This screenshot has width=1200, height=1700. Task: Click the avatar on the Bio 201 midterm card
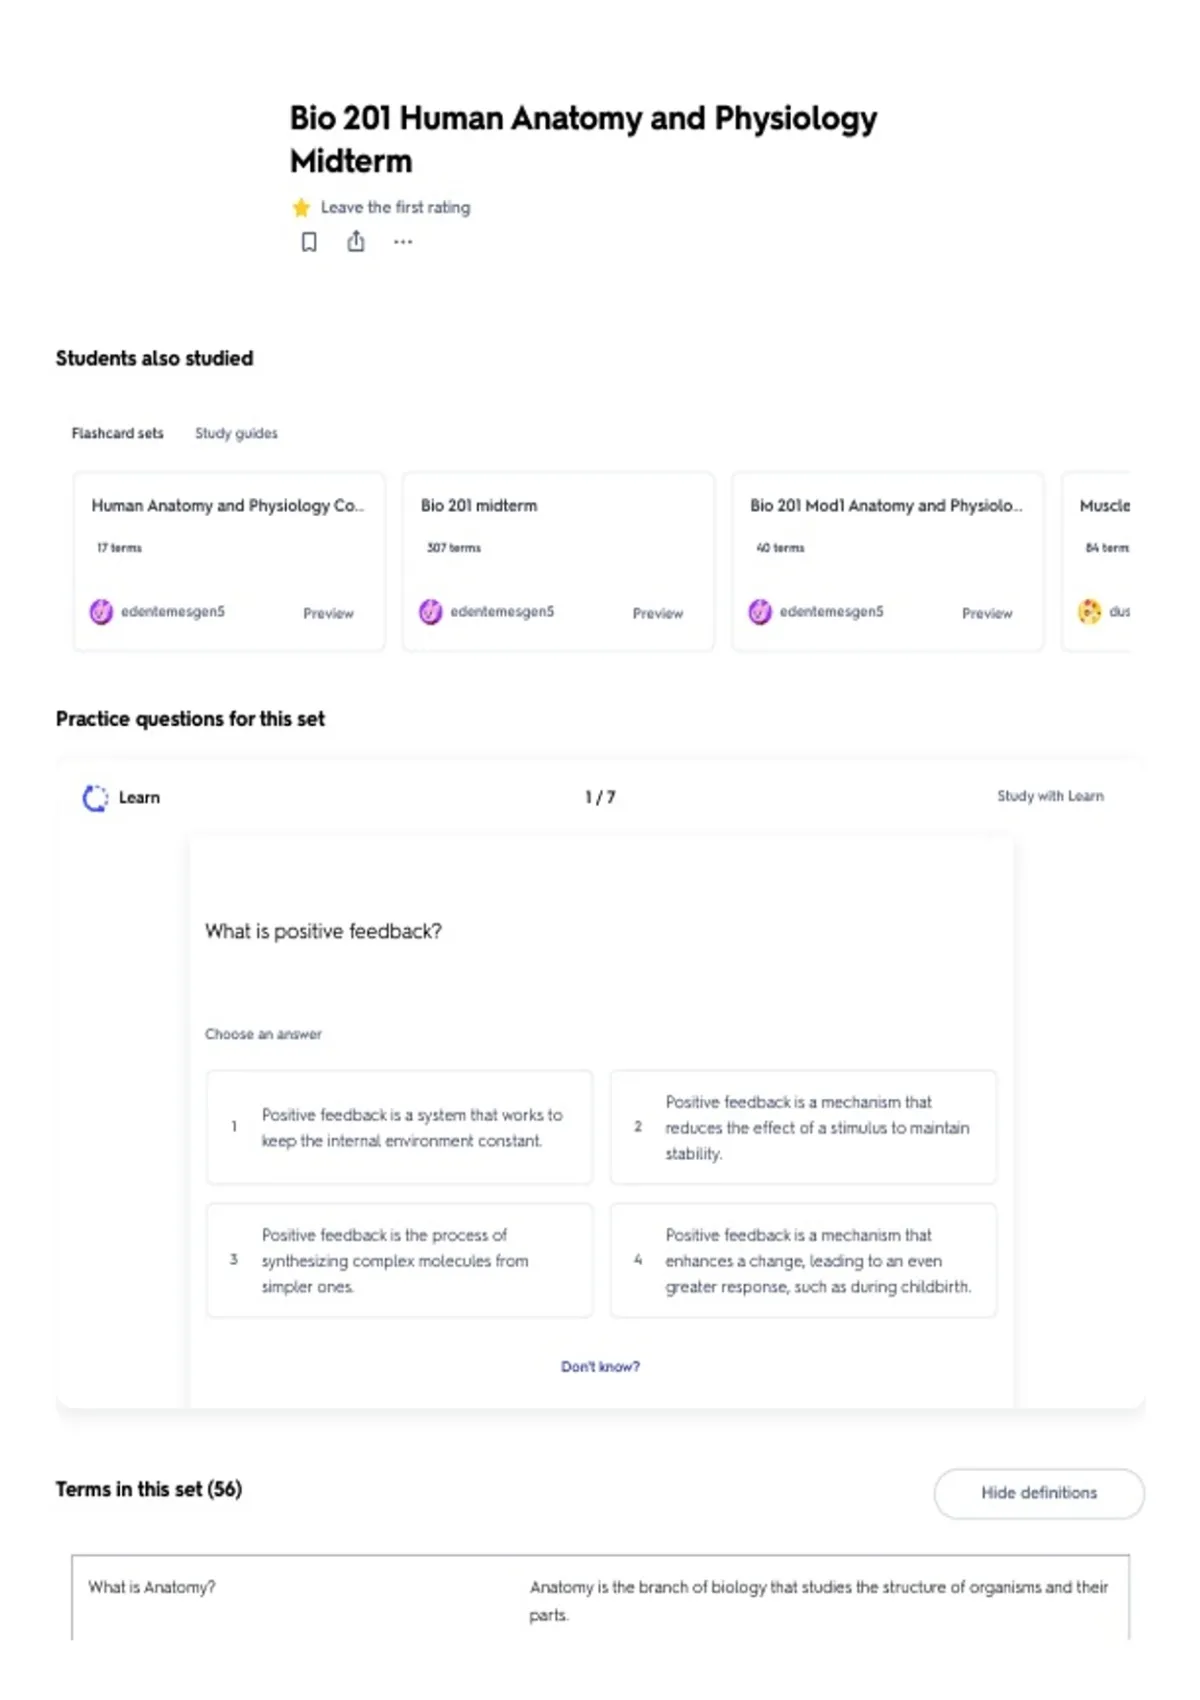(x=431, y=612)
